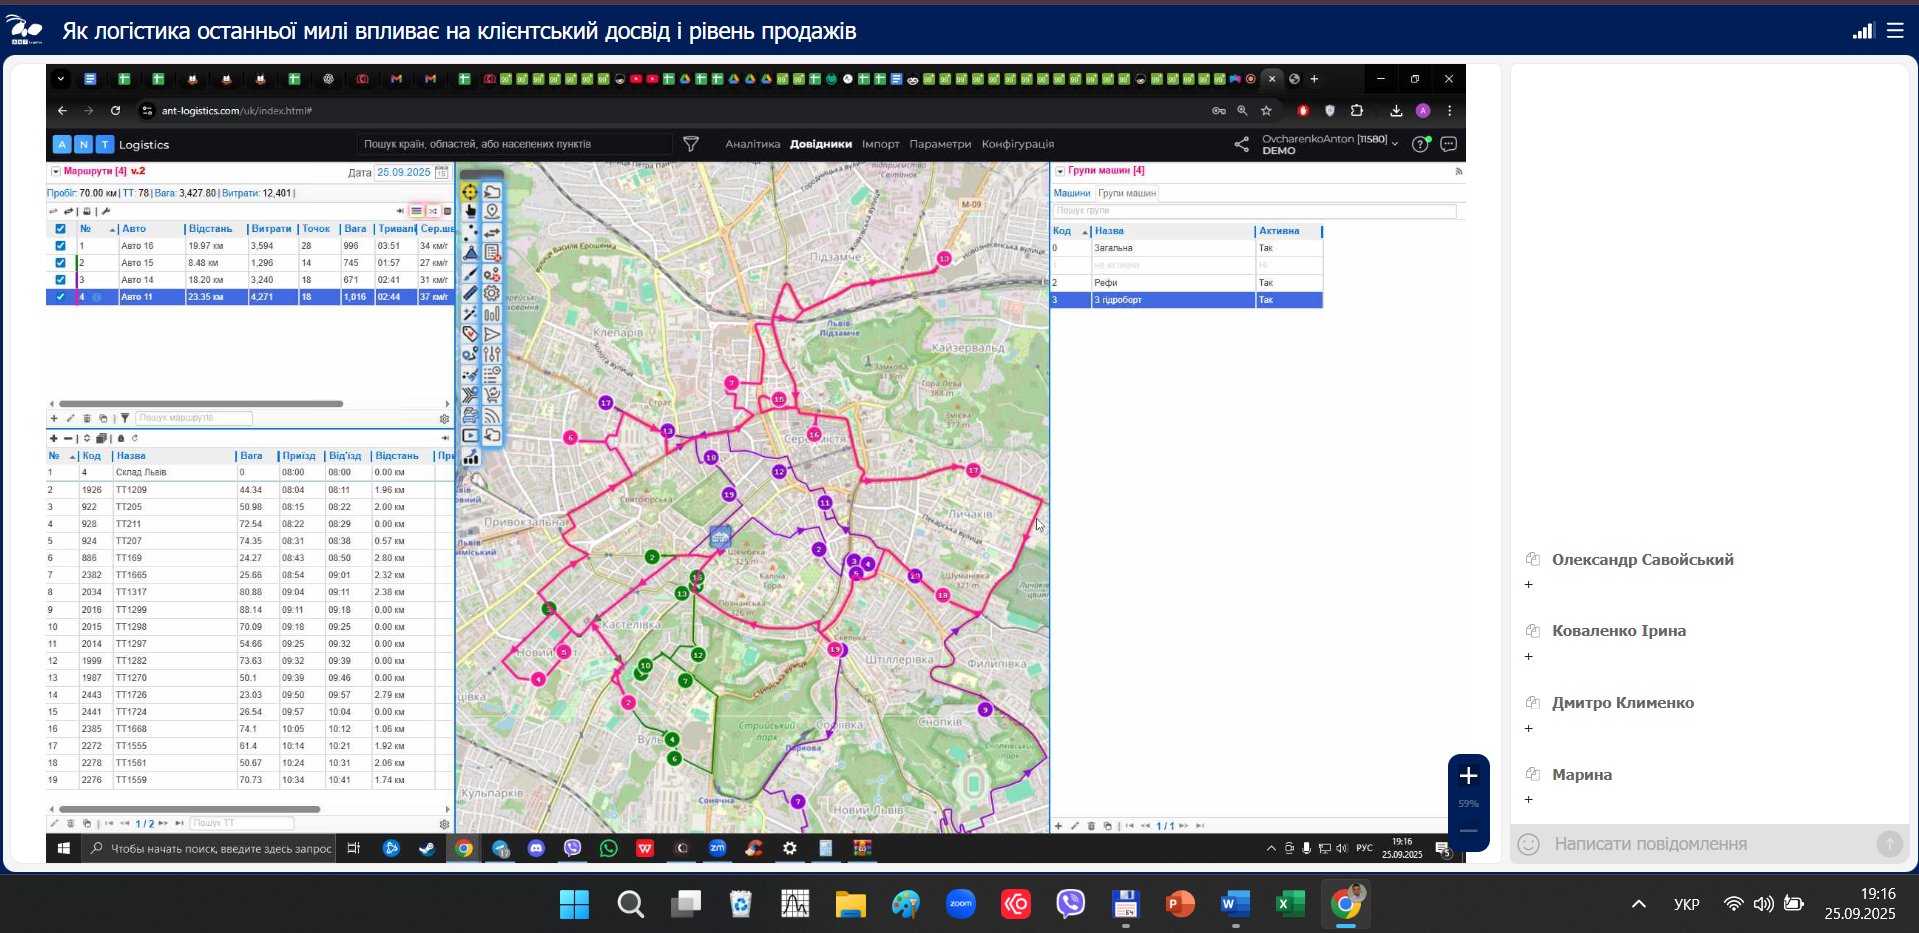Open the help question mark icon

coord(1420,144)
